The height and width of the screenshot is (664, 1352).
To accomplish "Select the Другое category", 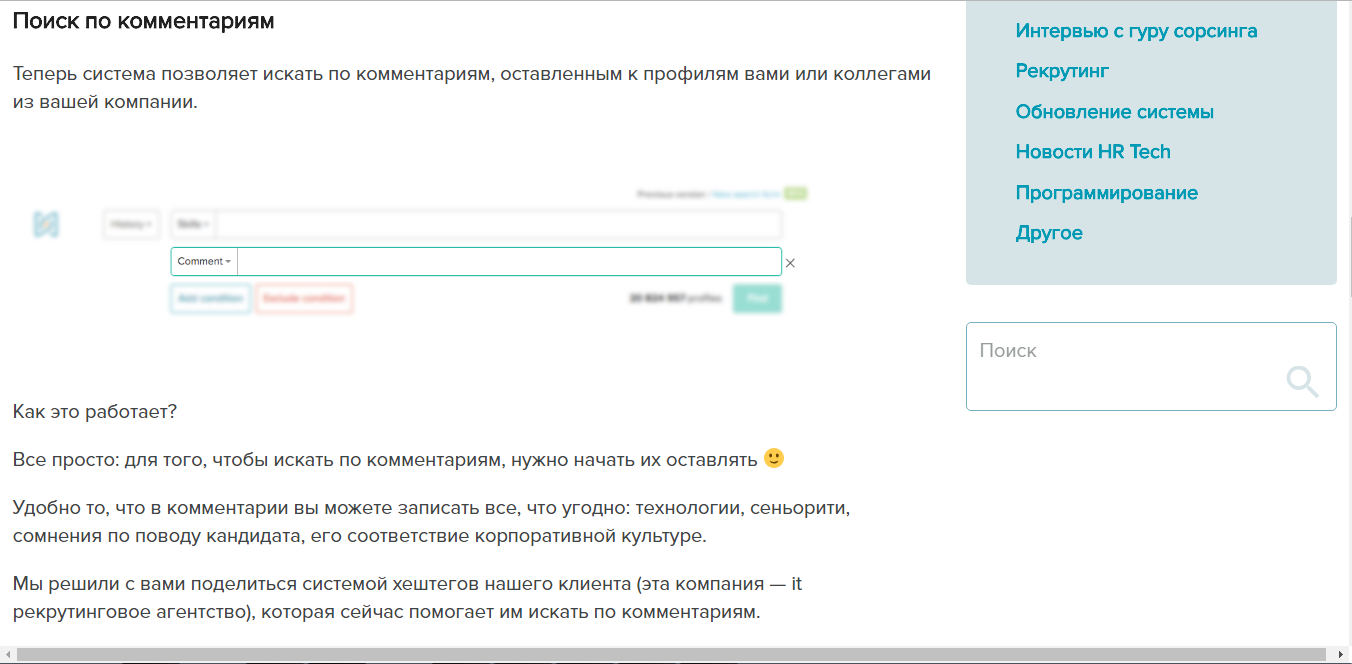I will point(1049,232).
